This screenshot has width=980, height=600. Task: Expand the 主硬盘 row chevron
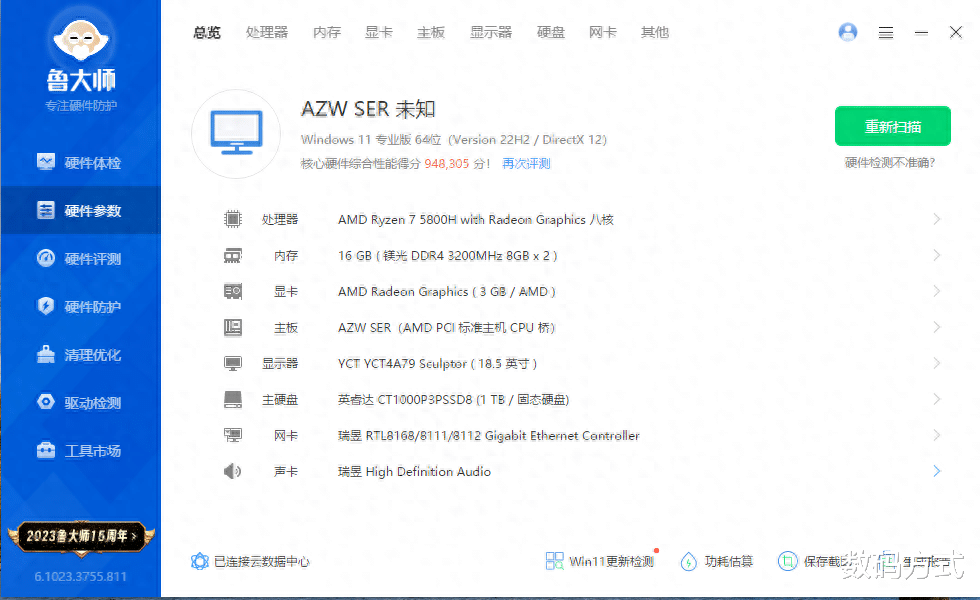936,399
